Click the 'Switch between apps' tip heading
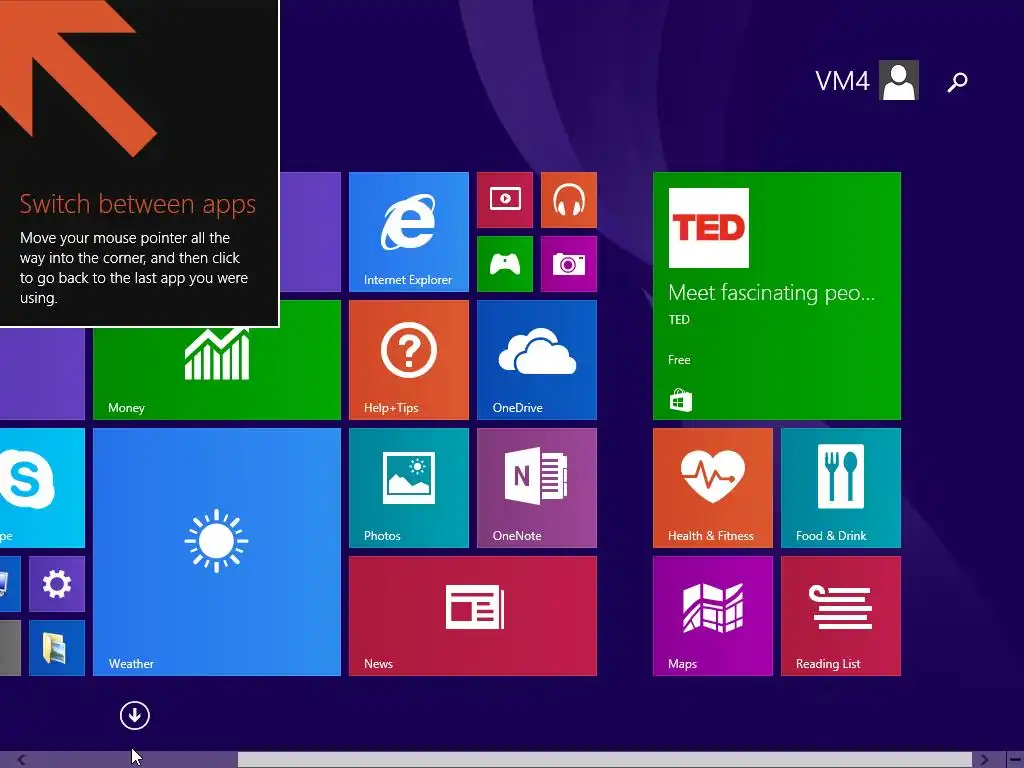Image resolution: width=1024 pixels, height=768 pixels. (138, 204)
